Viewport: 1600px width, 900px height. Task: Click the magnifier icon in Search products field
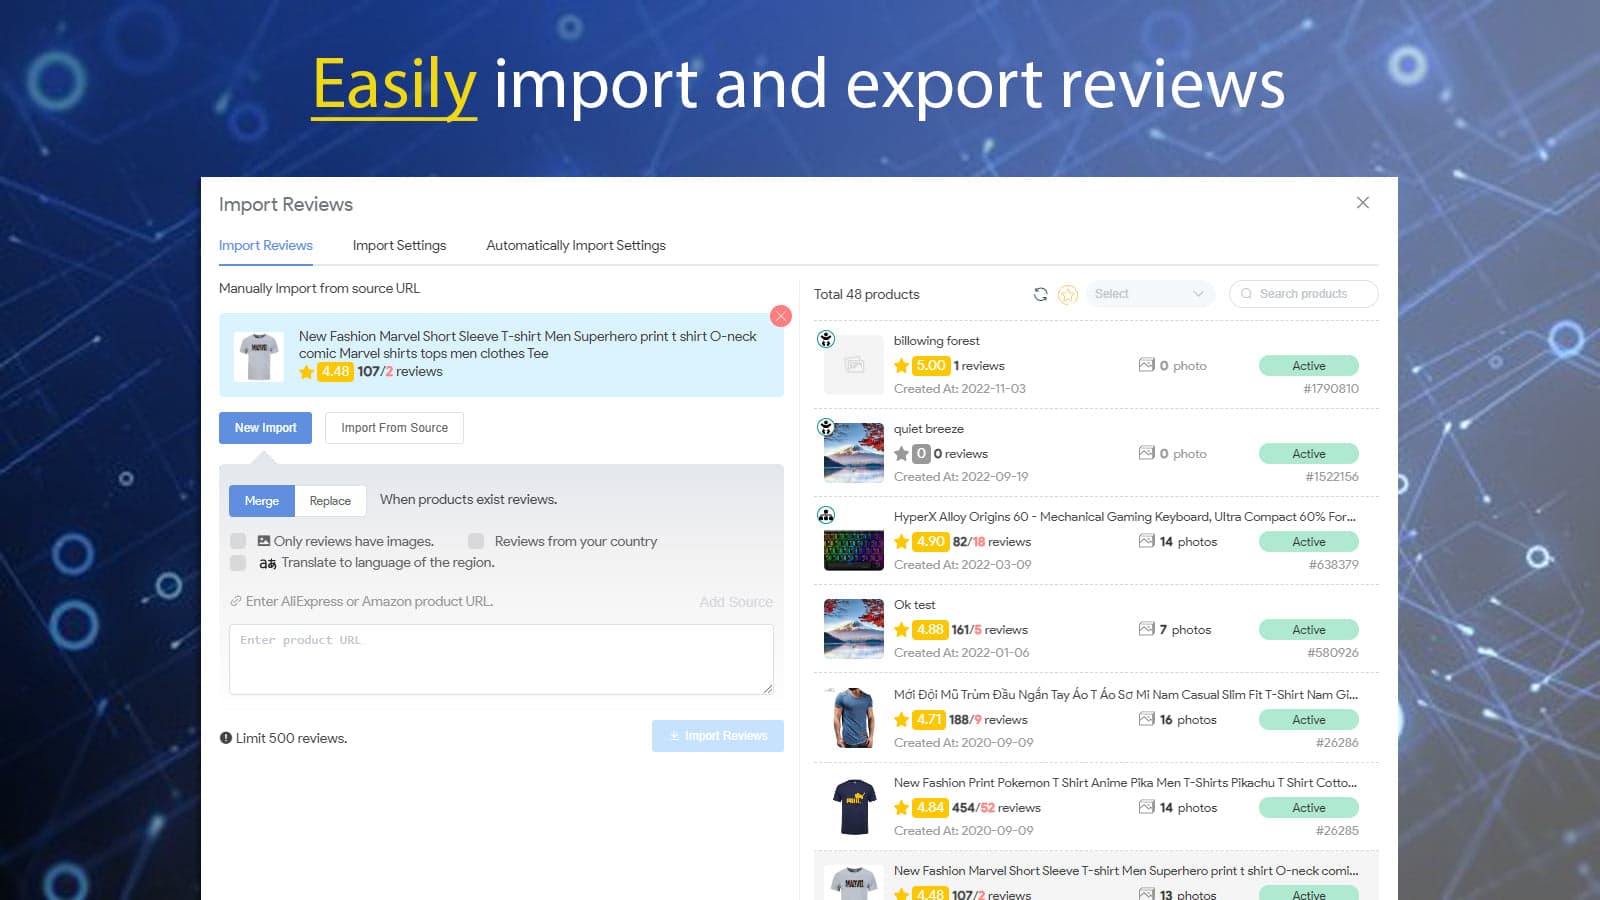[x=1247, y=294]
